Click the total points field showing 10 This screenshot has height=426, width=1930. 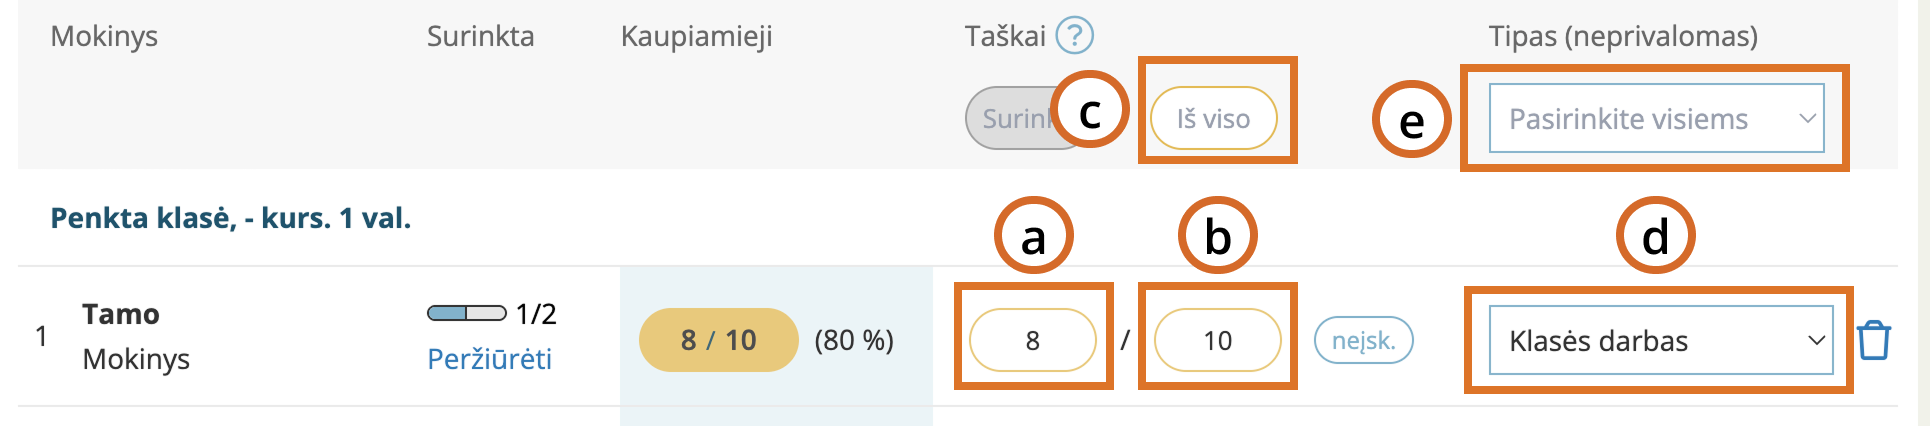(1217, 340)
